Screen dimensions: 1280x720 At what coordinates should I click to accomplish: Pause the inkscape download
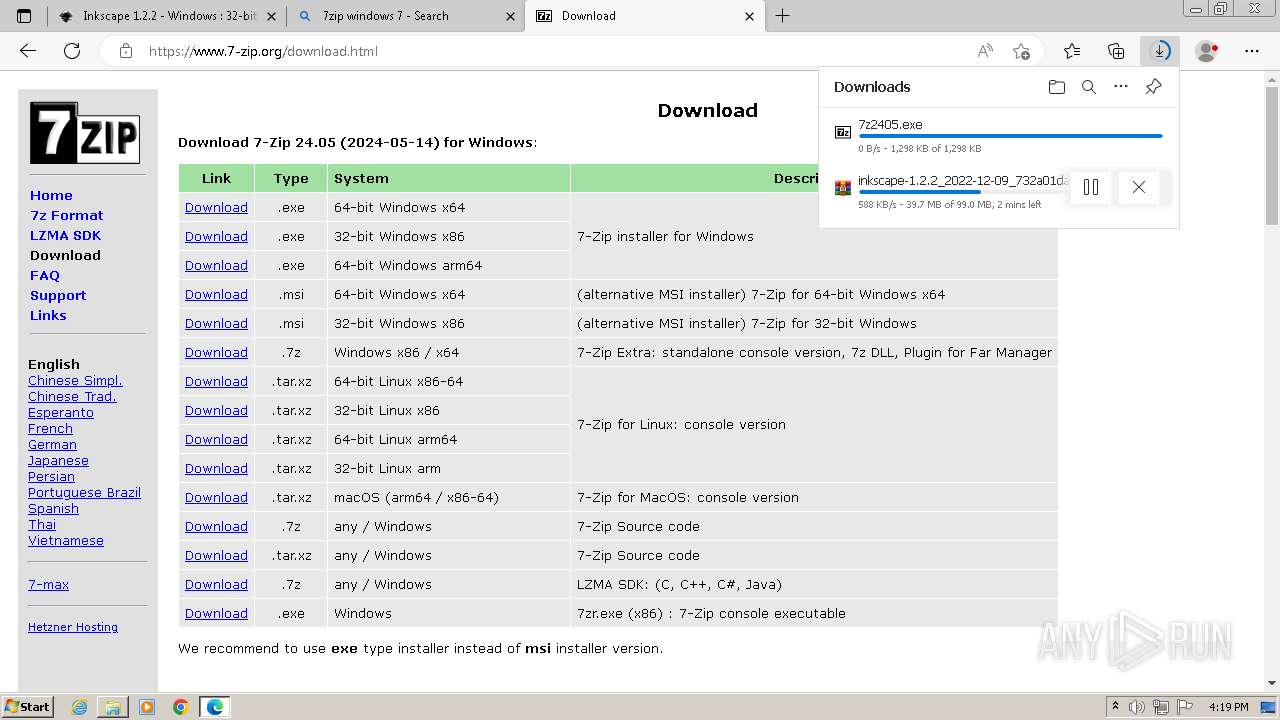pos(1091,187)
